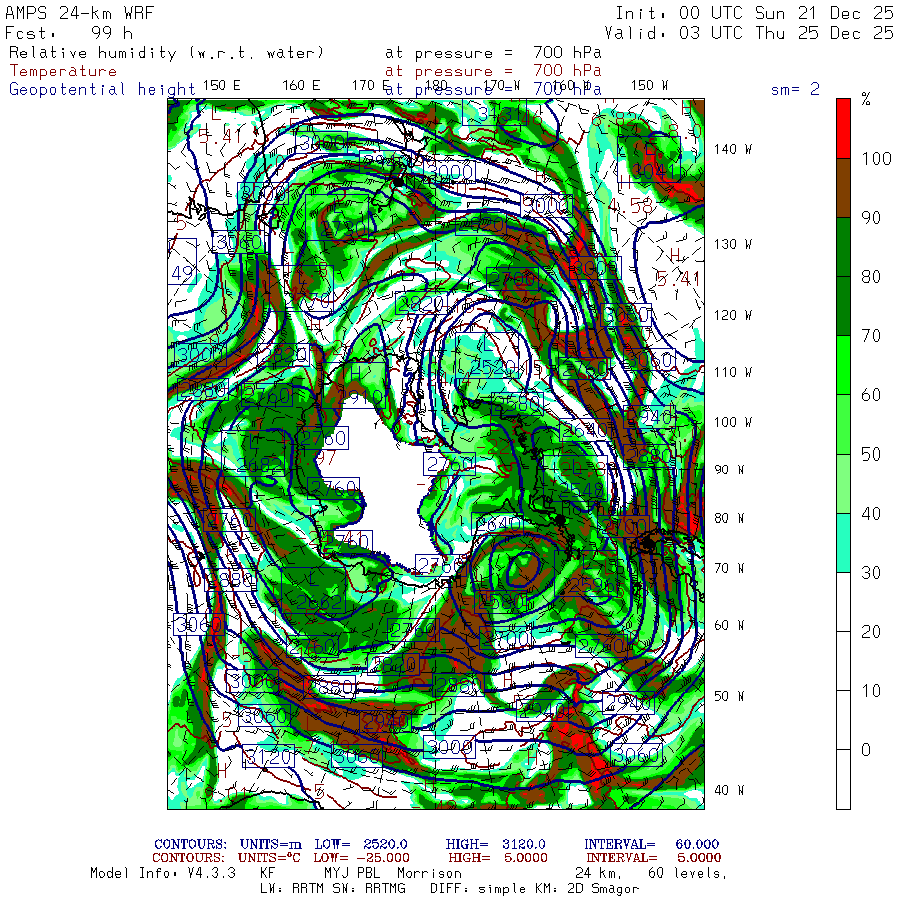Click the '160 E' longitude label

tap(301, 86)
